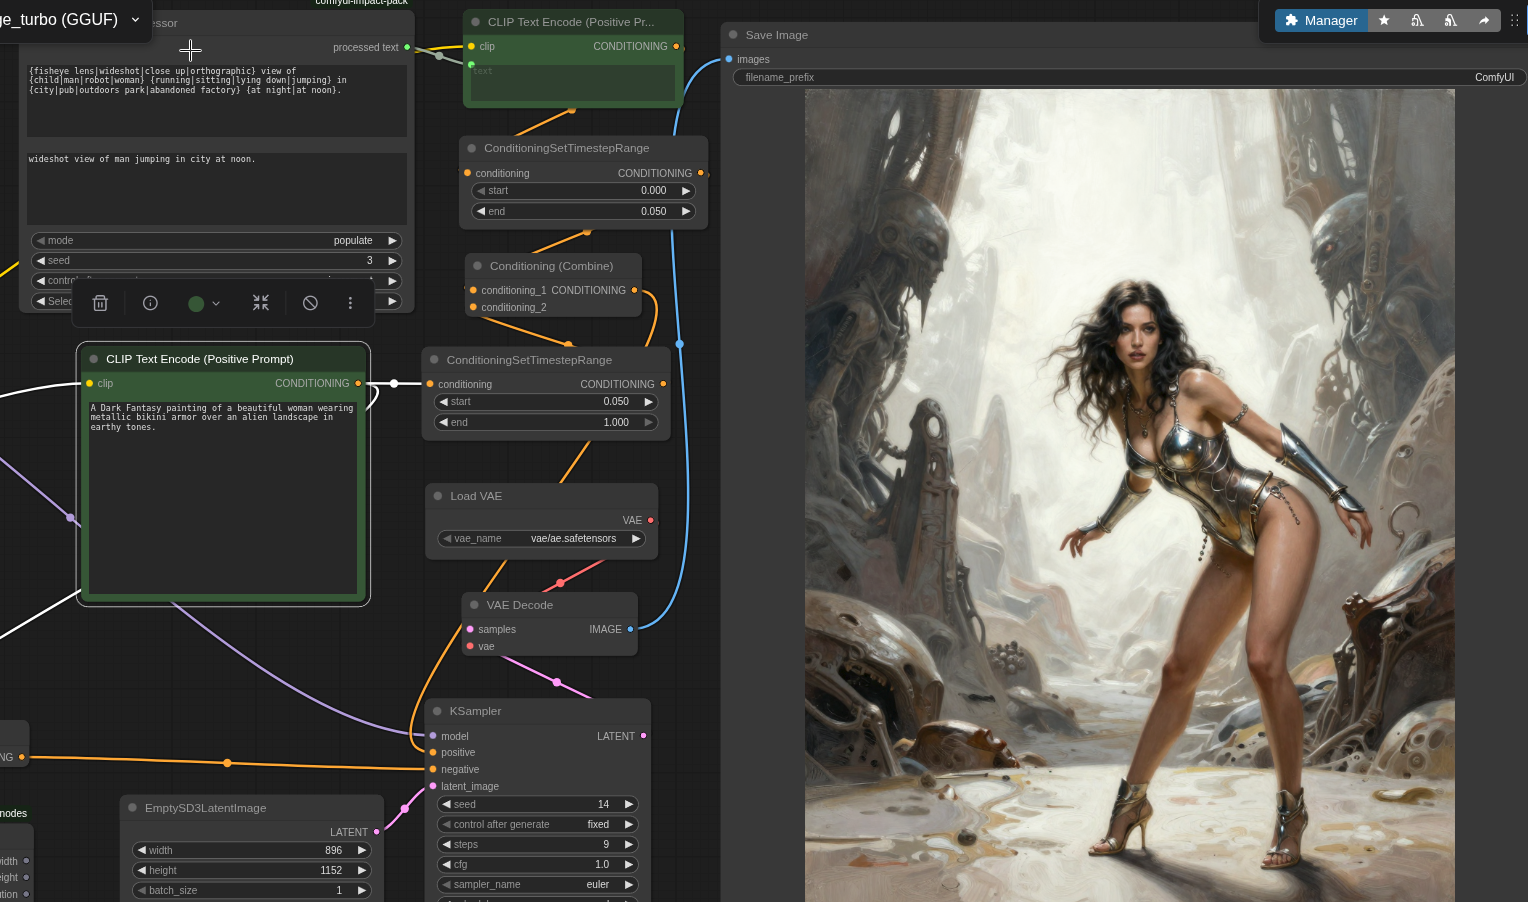Delete the selected node with trash icon

click(100, 303)
